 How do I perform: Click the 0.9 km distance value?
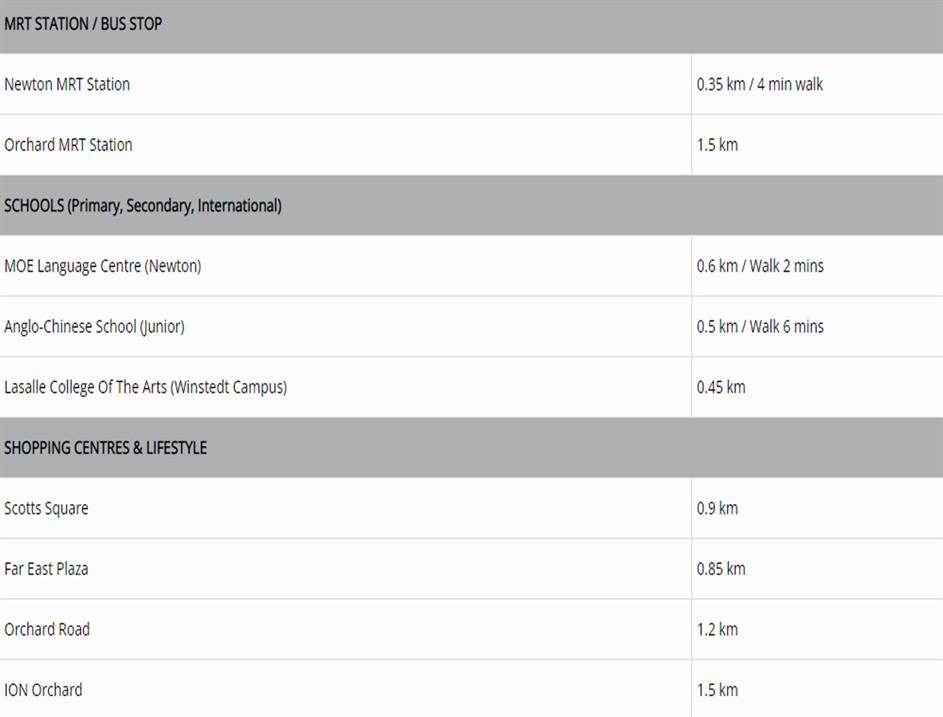tap(717, 509)
